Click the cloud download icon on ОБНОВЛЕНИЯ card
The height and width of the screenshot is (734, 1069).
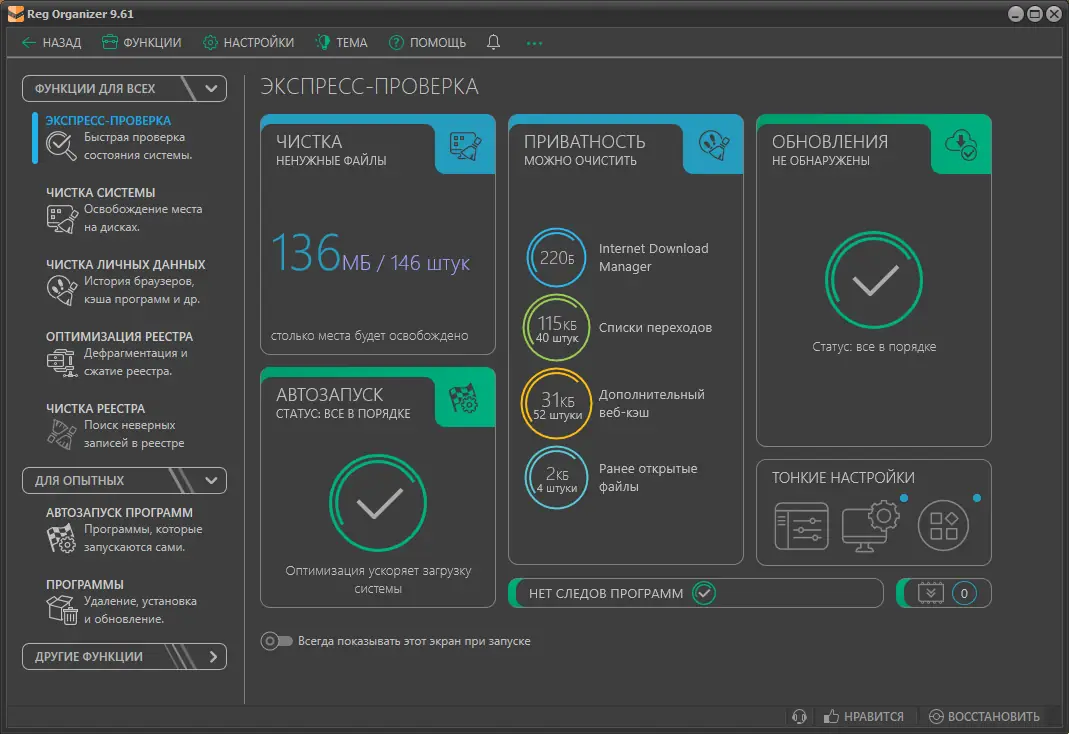tap(961, 145)
